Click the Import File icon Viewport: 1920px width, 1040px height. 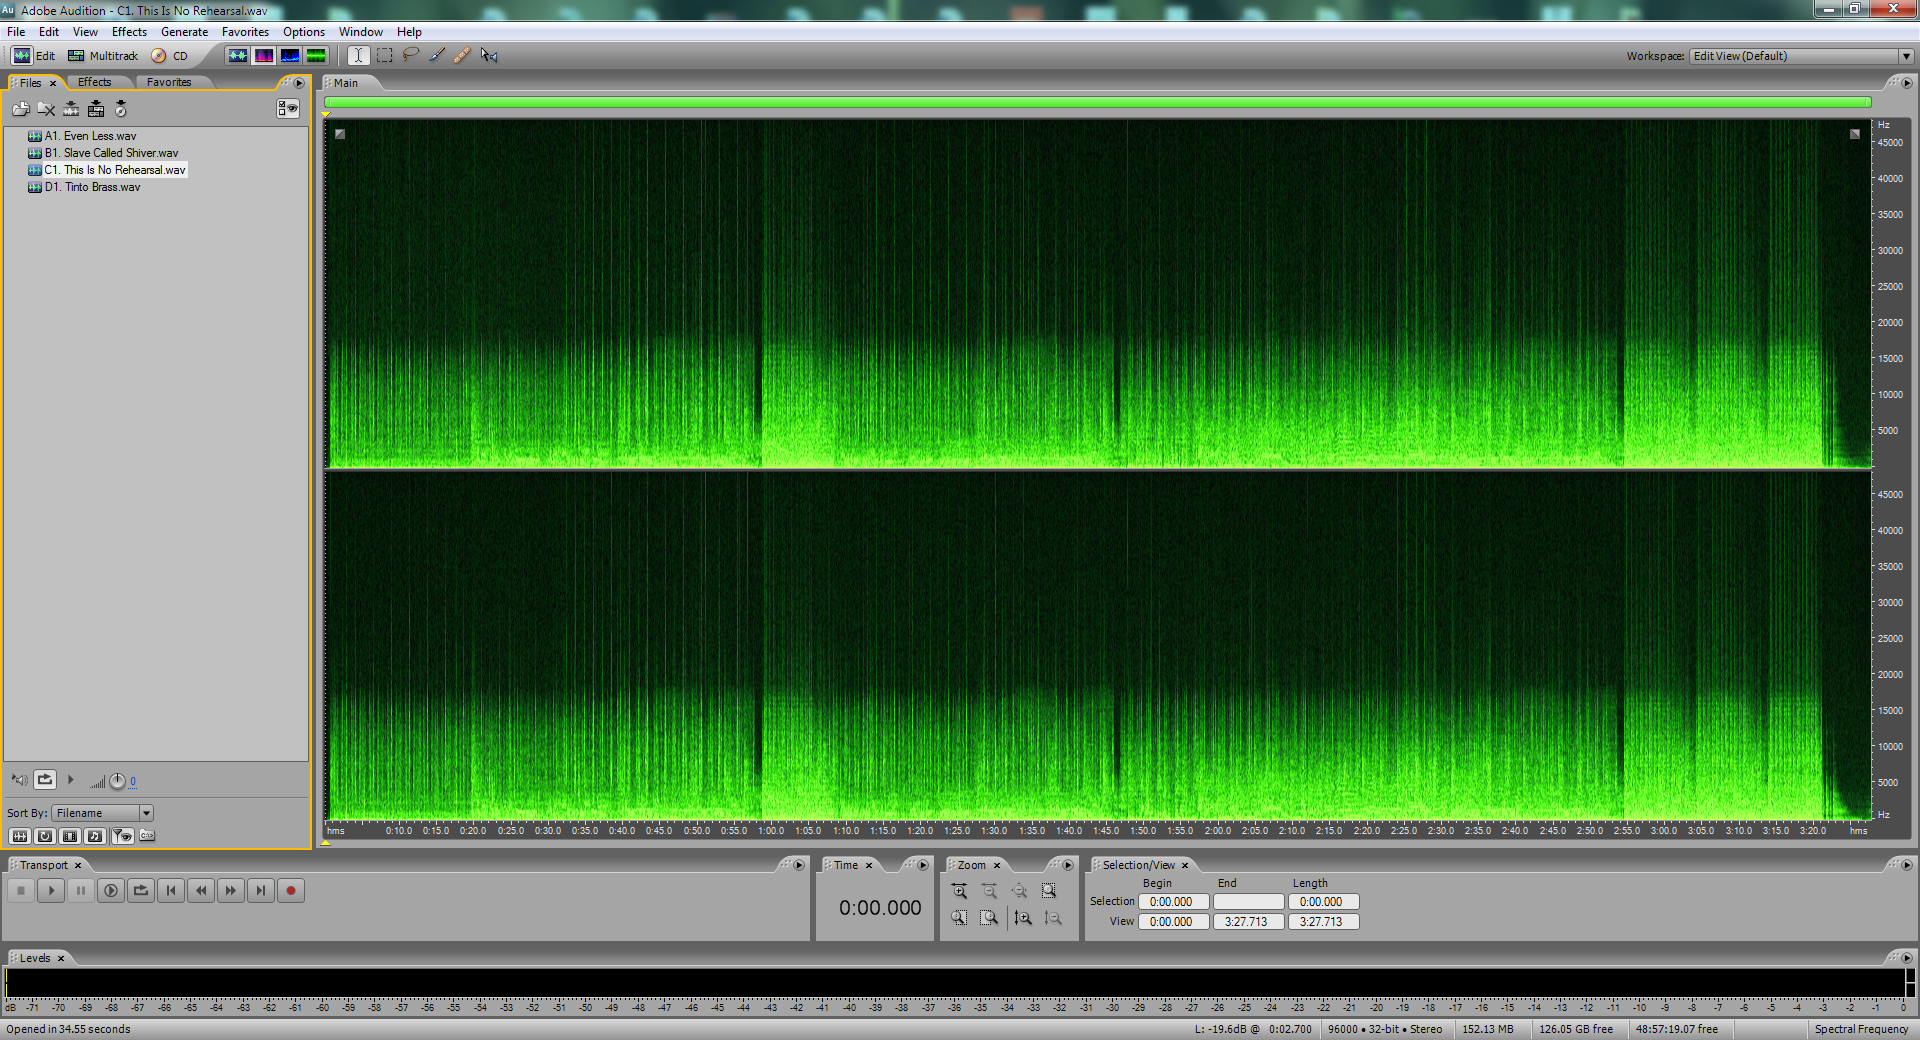(21, 109)
